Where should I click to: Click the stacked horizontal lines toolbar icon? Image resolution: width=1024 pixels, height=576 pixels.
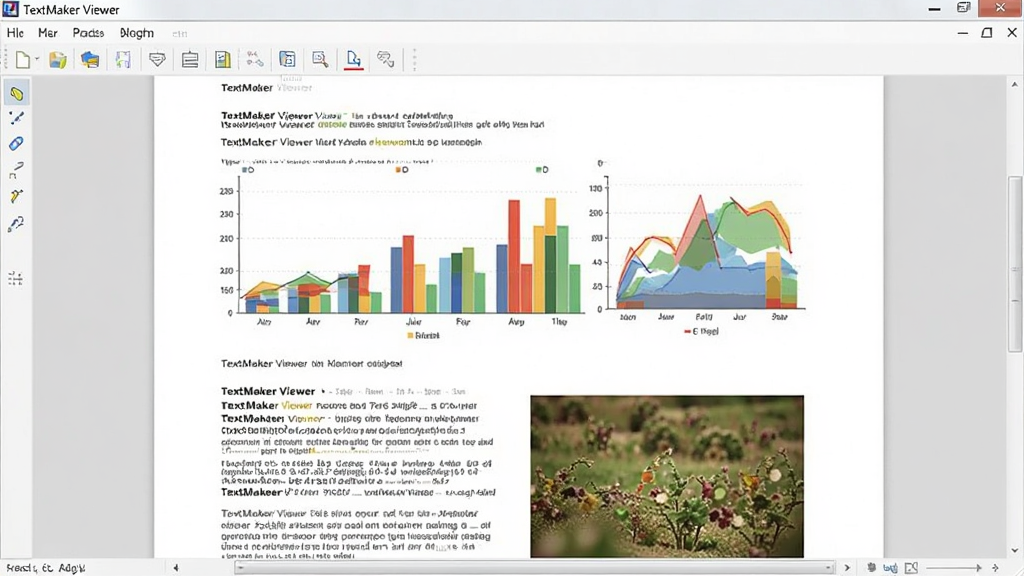point(190,59)
